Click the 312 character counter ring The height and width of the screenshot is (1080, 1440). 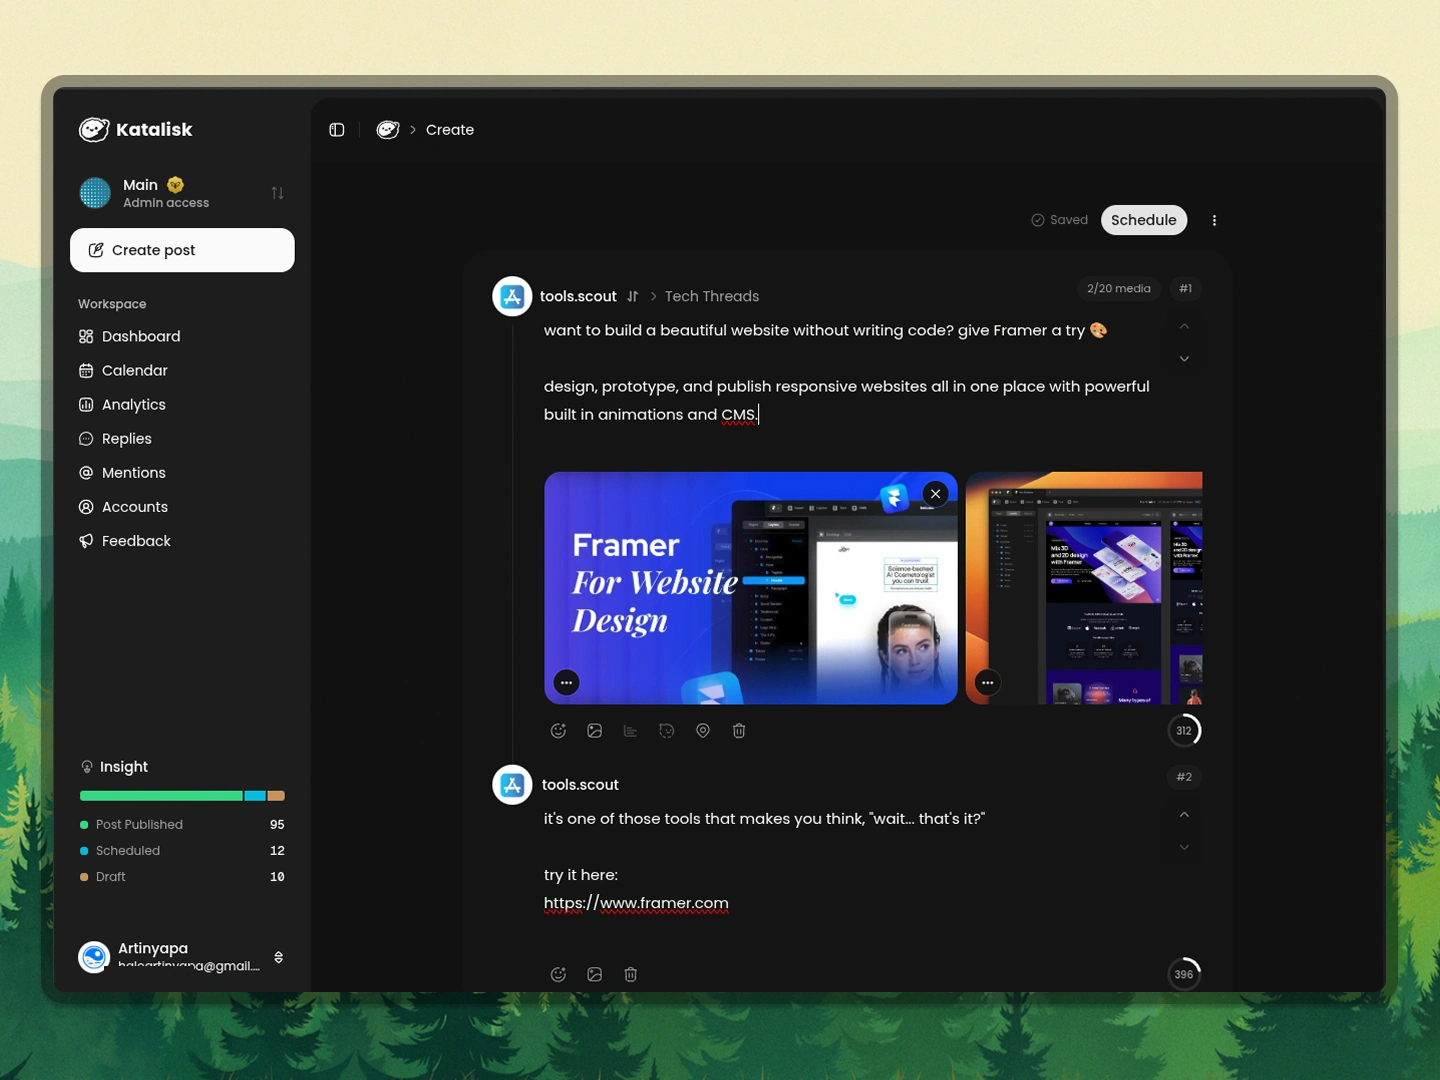point(1184,731)
